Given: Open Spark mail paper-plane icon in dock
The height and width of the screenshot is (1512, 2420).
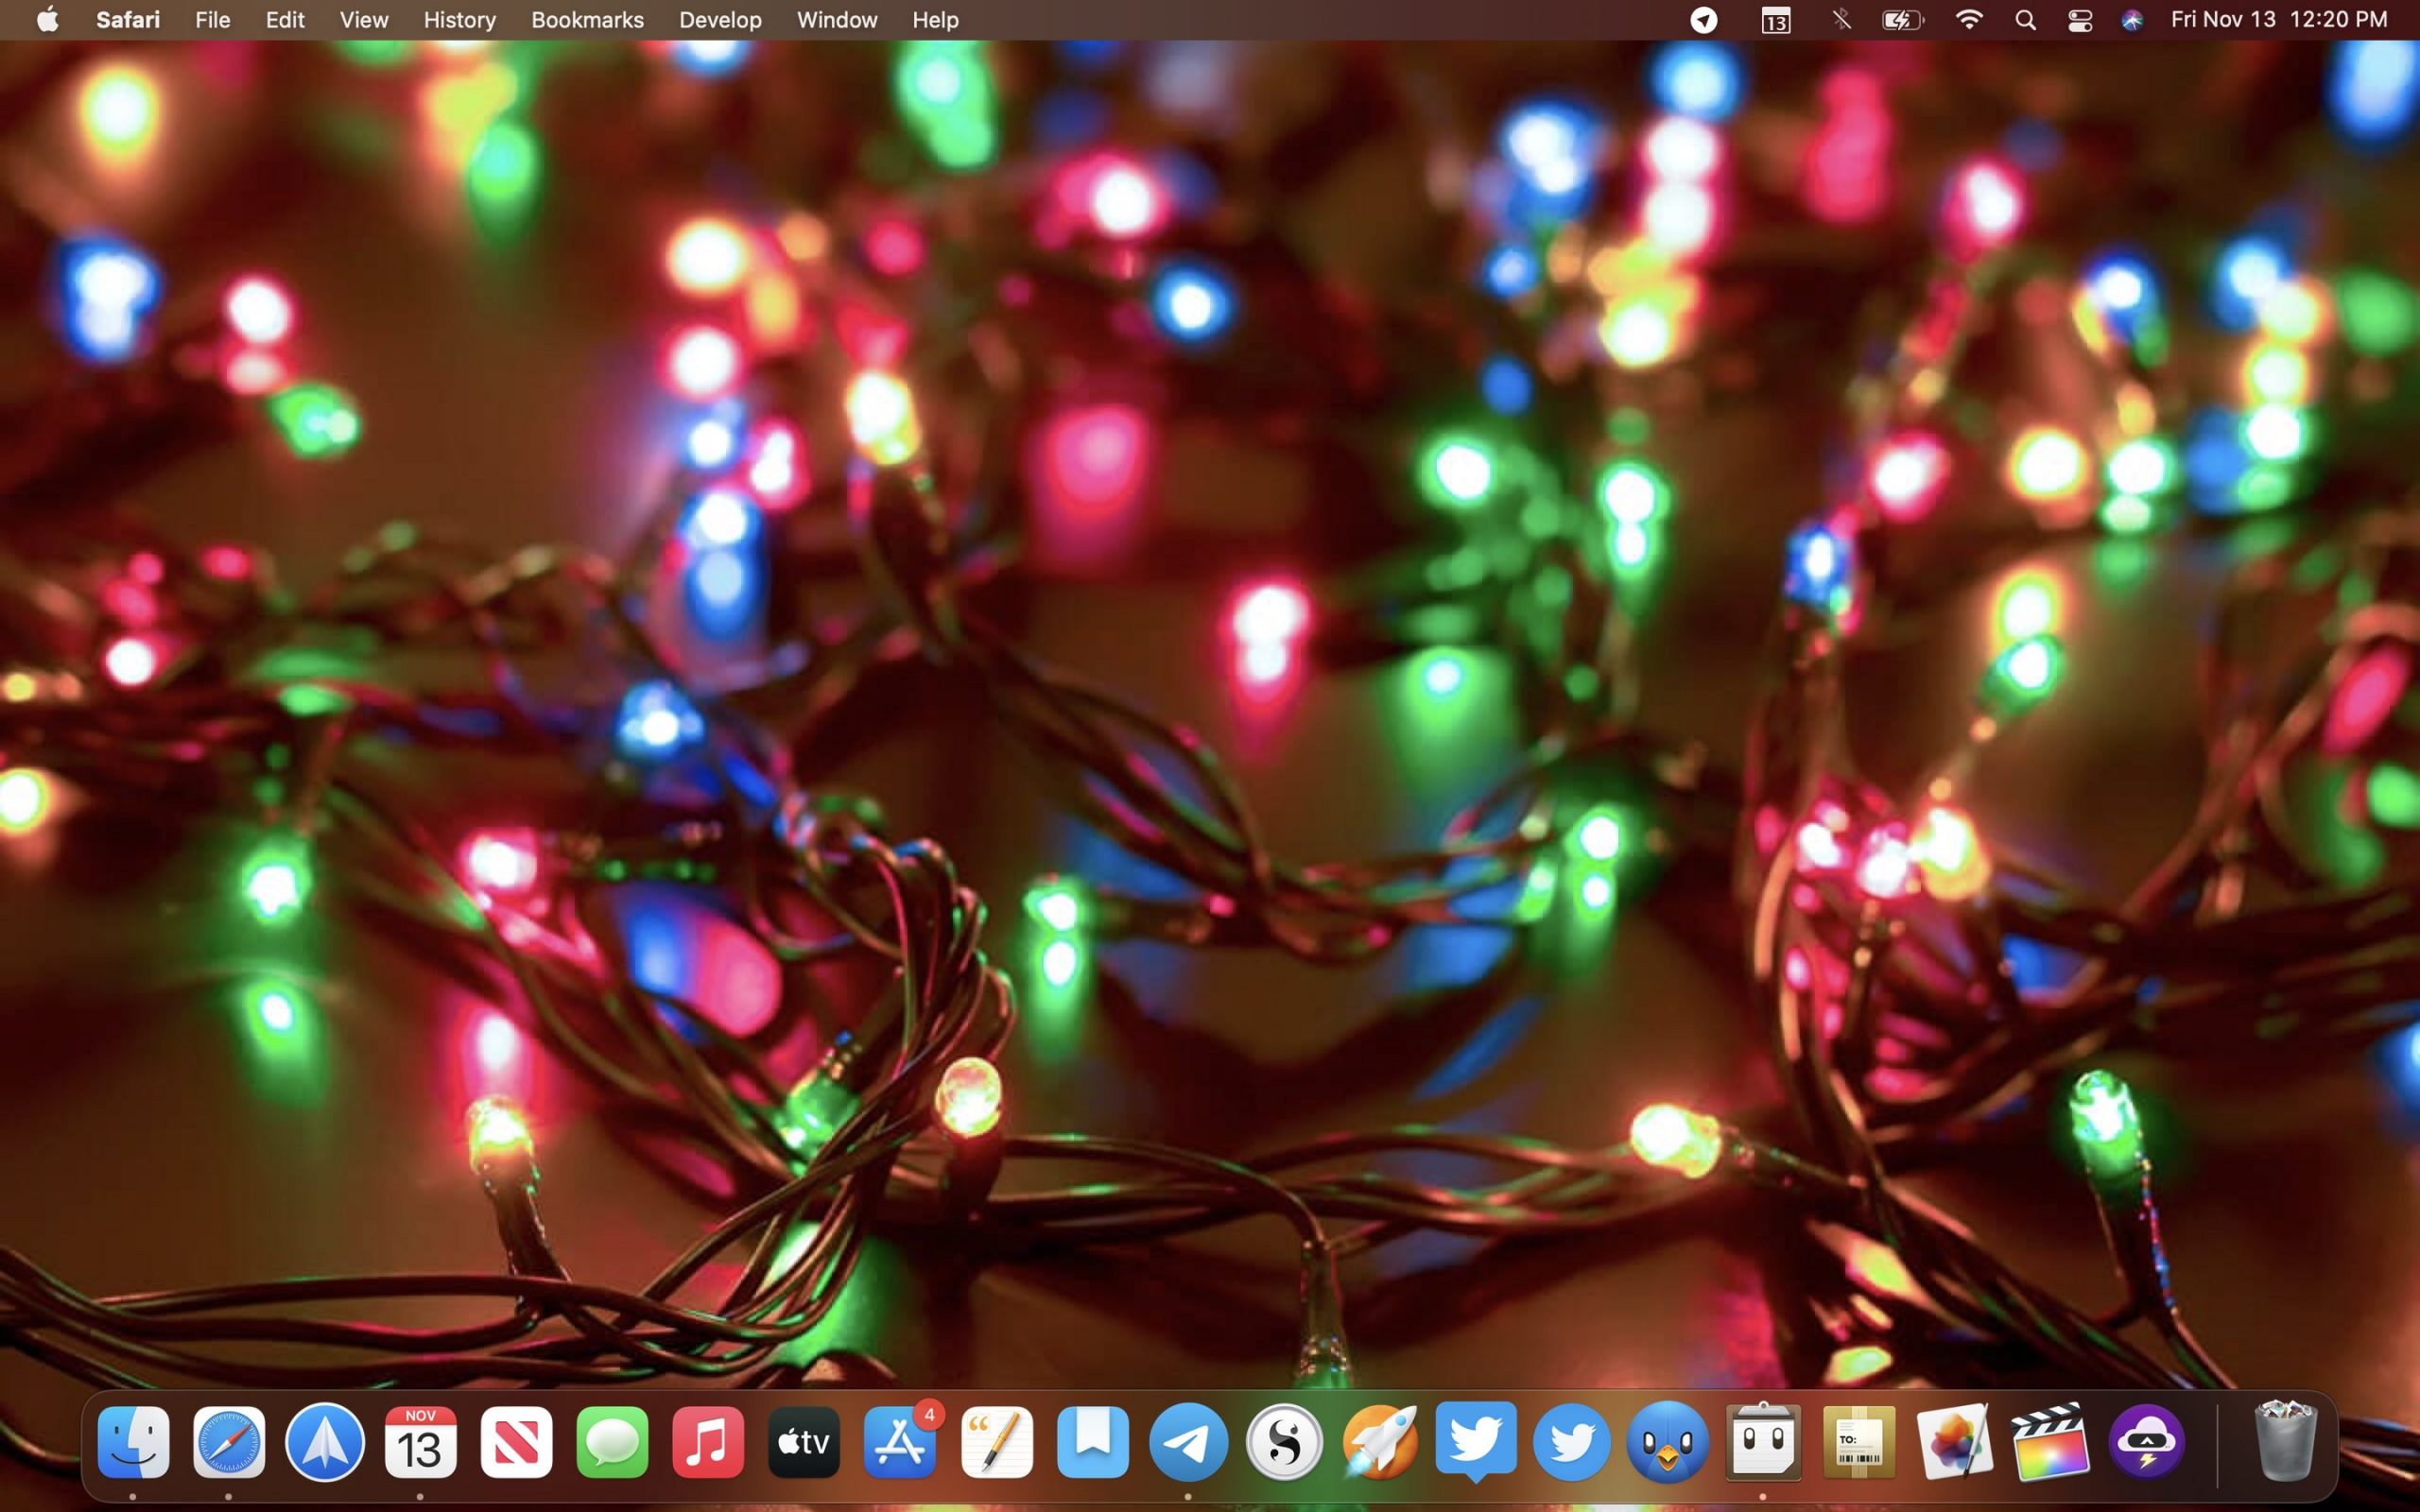Looking at the screenshot, I should (x=325, y=1442).
